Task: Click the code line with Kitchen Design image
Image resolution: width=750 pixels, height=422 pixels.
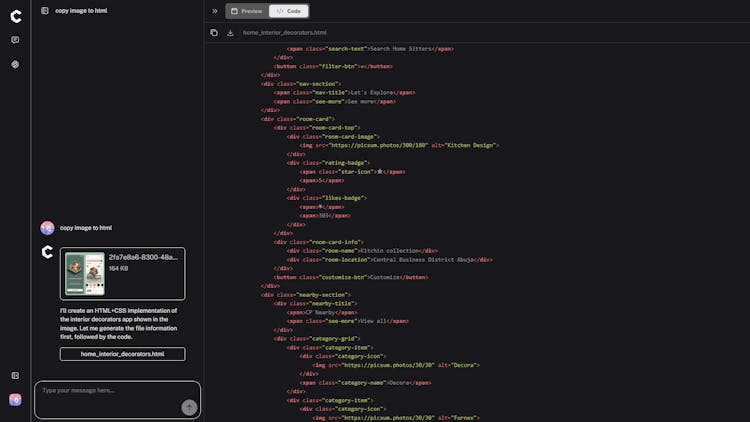Action: pyautogui.click(x=399, y=145)
